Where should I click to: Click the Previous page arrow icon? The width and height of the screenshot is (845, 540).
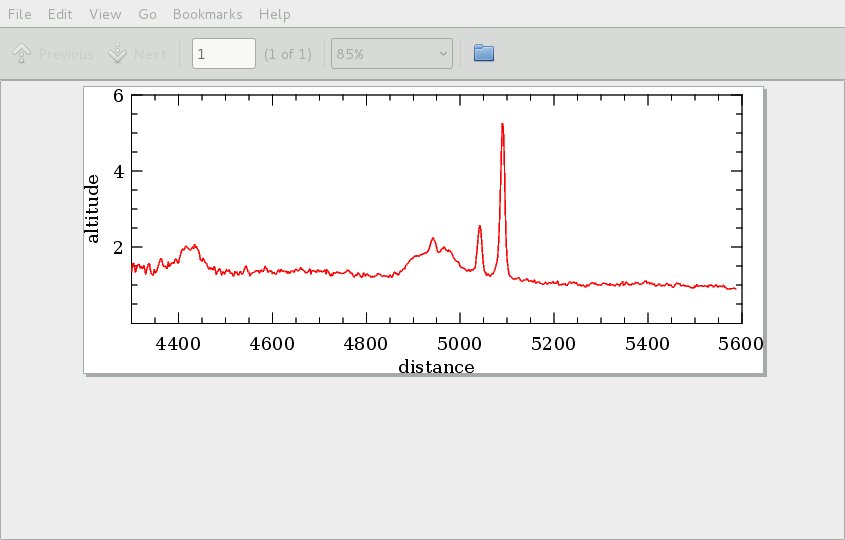pyautogui.click(x=22, y=53)
